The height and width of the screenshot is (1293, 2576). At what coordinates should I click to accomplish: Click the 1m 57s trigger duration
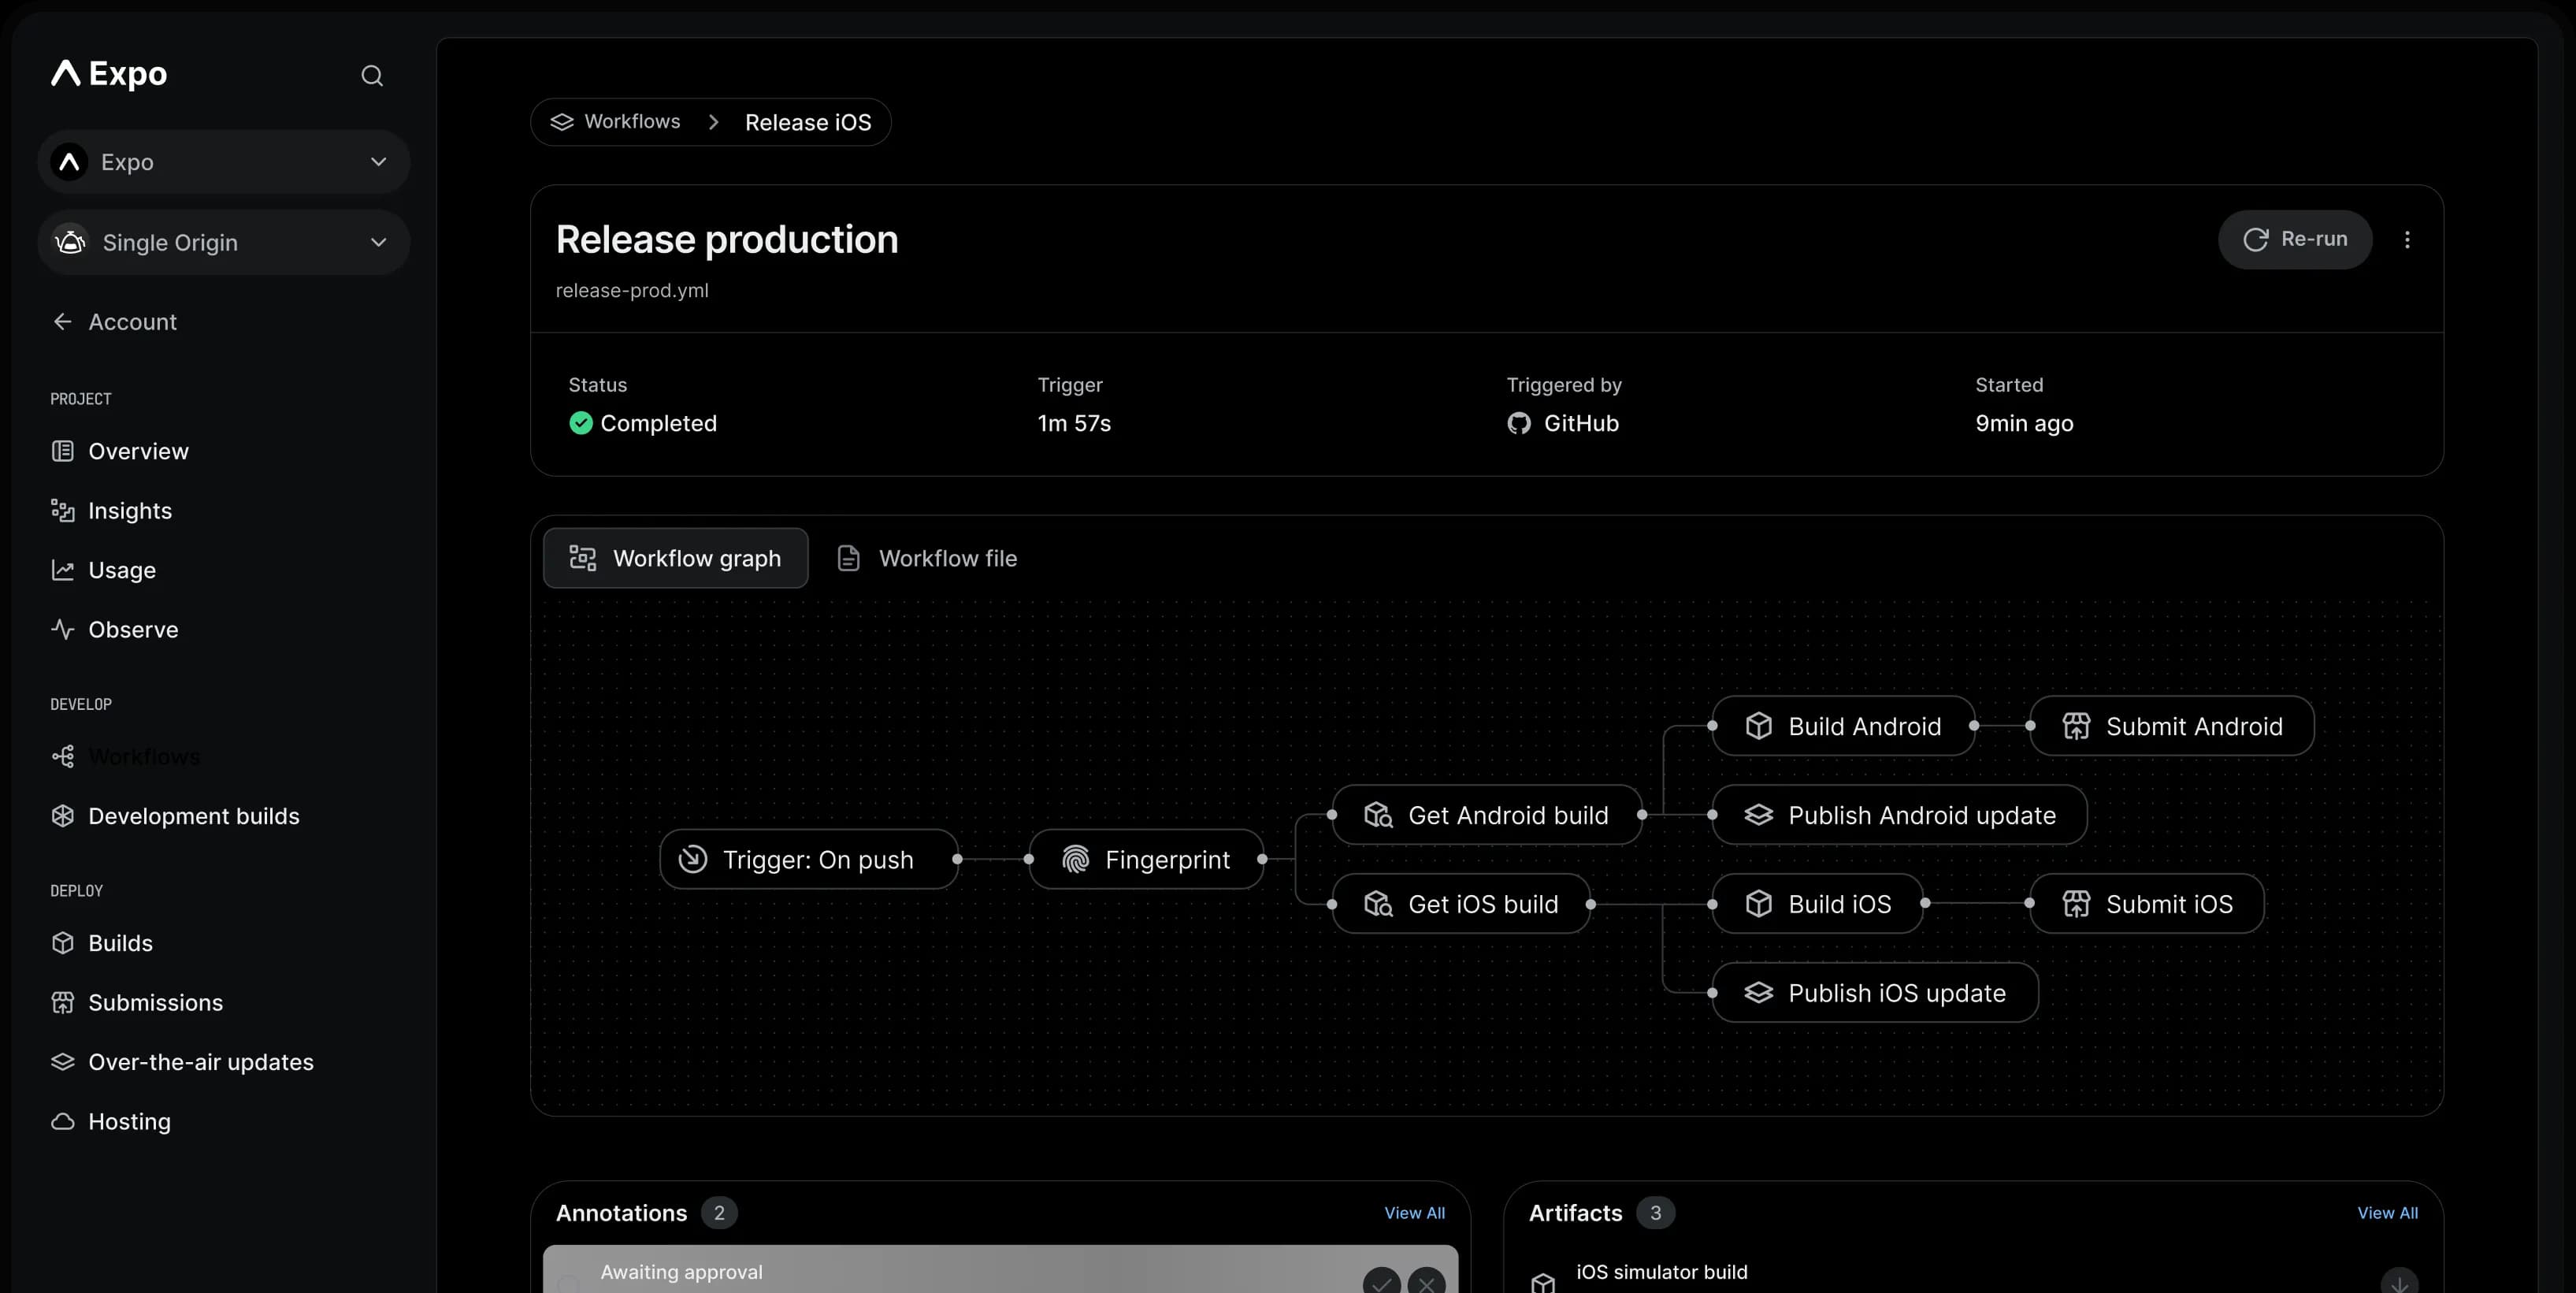coord(1074,424)
